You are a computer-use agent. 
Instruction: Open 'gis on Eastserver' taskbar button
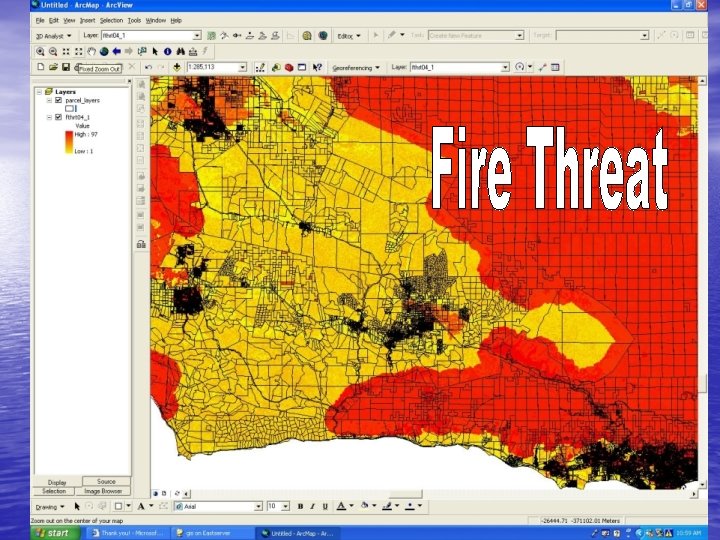(212, 533)
